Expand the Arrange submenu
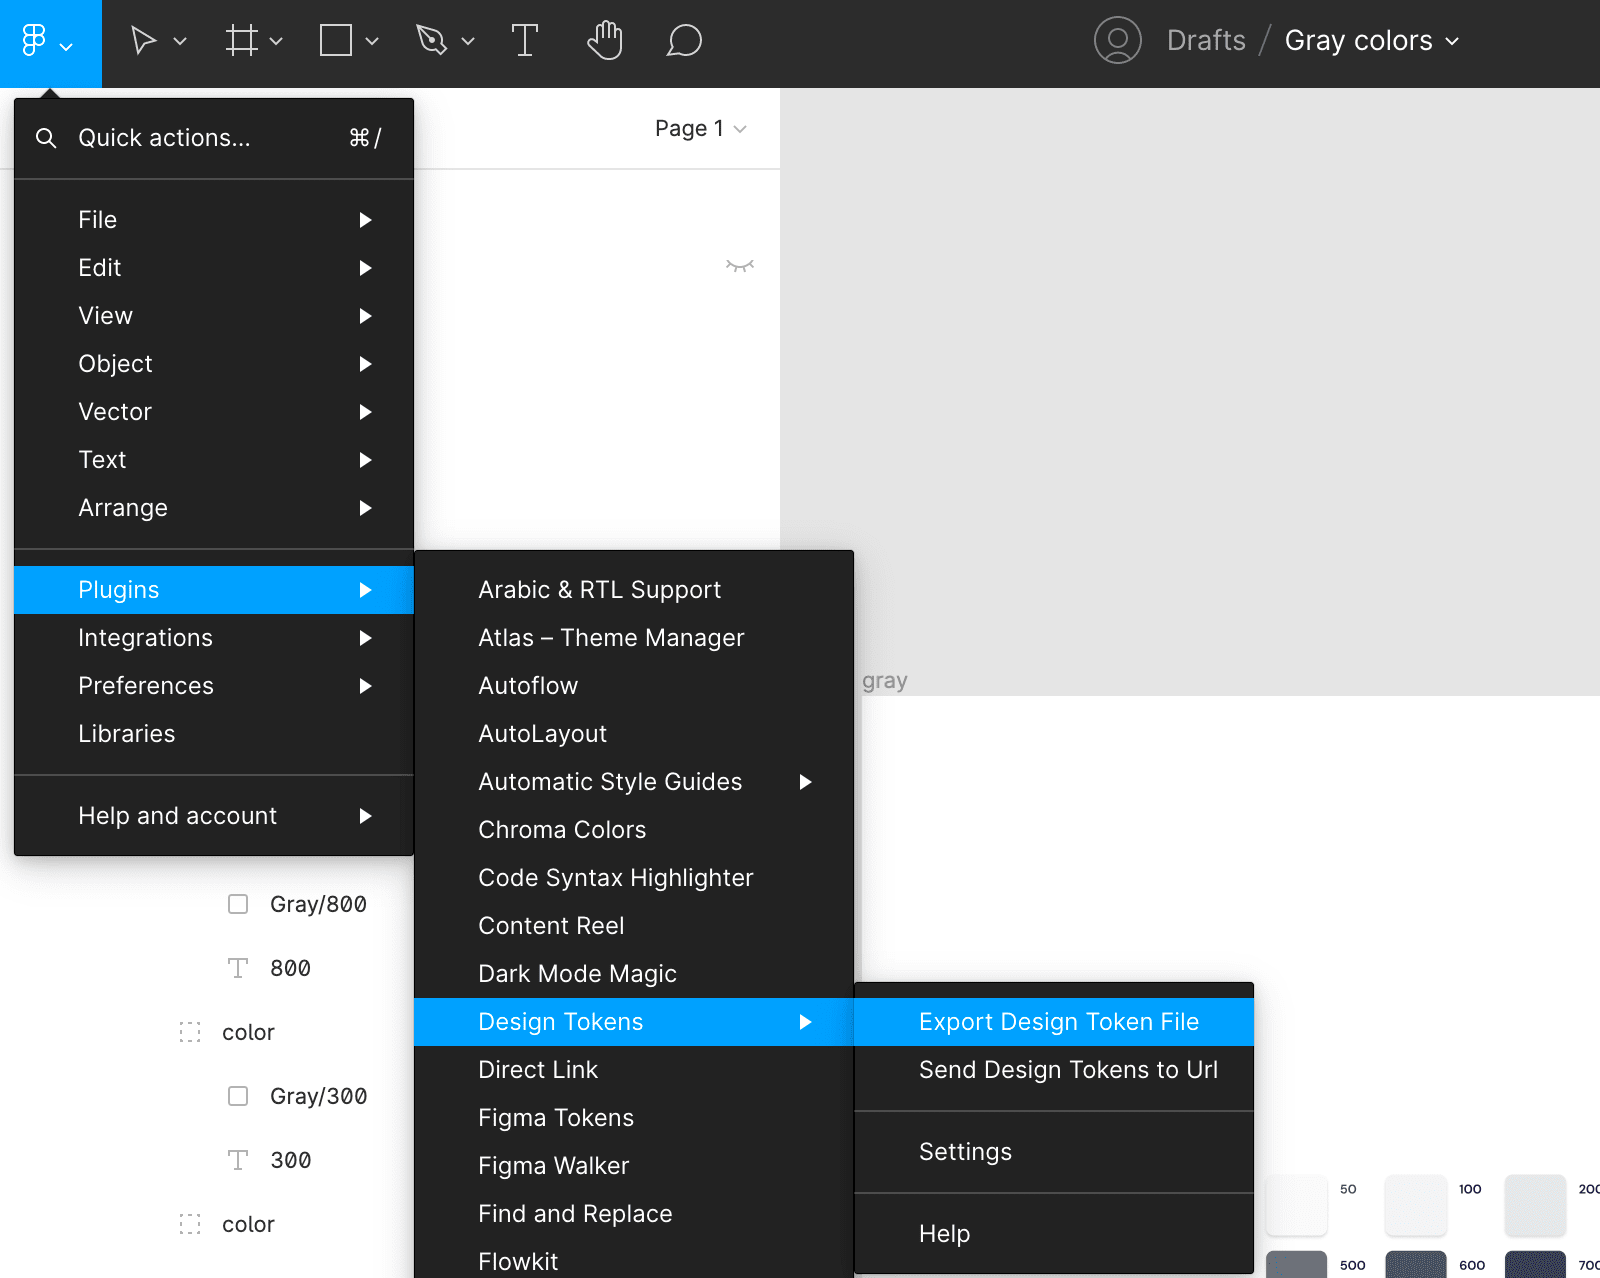The width and height of the screenshot is (1600, 1278). coord(214,508)
